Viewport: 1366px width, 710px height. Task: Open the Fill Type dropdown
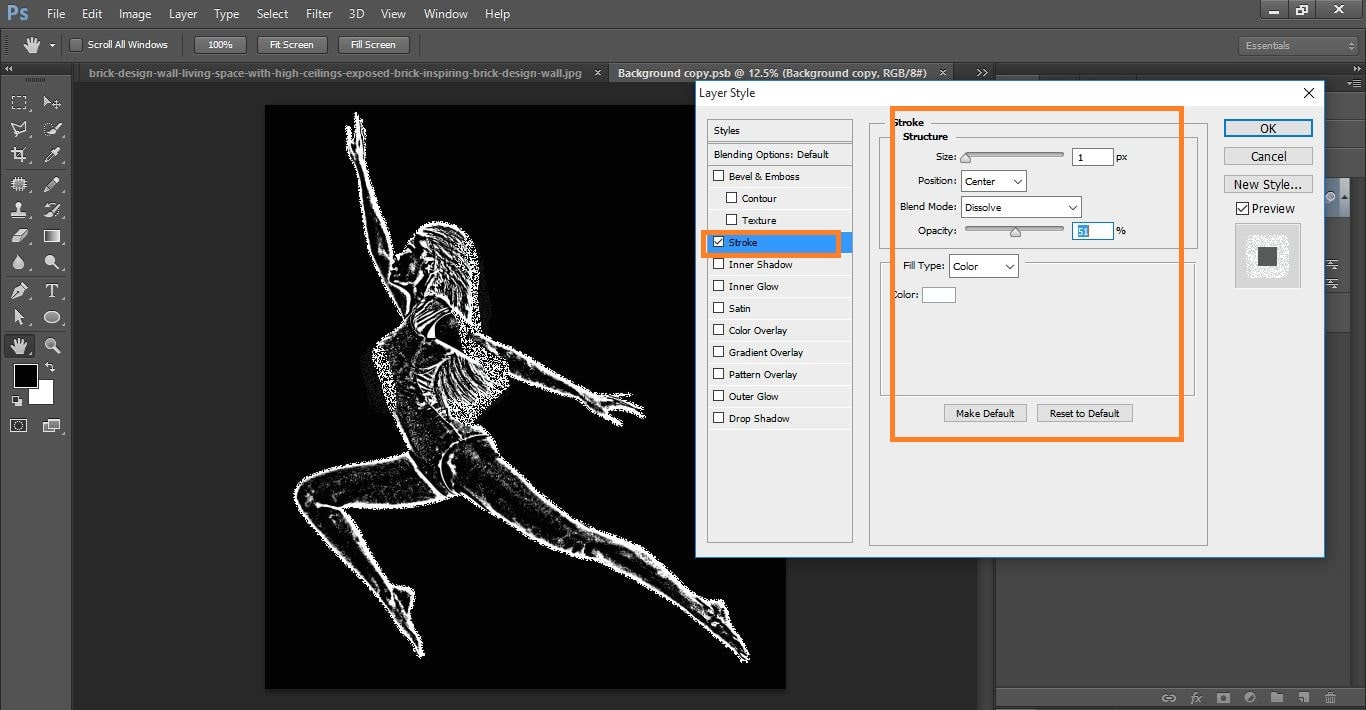pos(983,266)
